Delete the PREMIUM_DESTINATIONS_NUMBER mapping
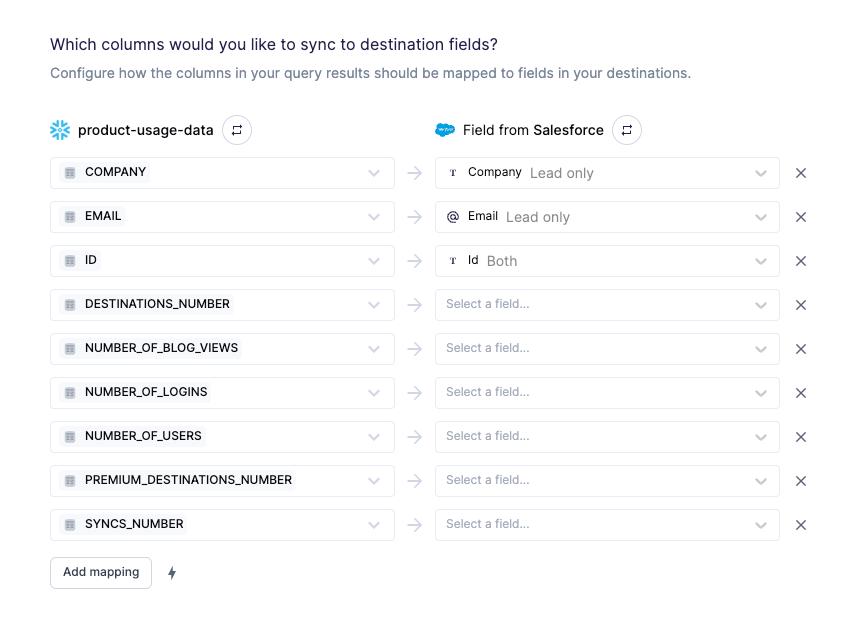The width and height of the screenshot is (844, 622). [x=801, y=480]
